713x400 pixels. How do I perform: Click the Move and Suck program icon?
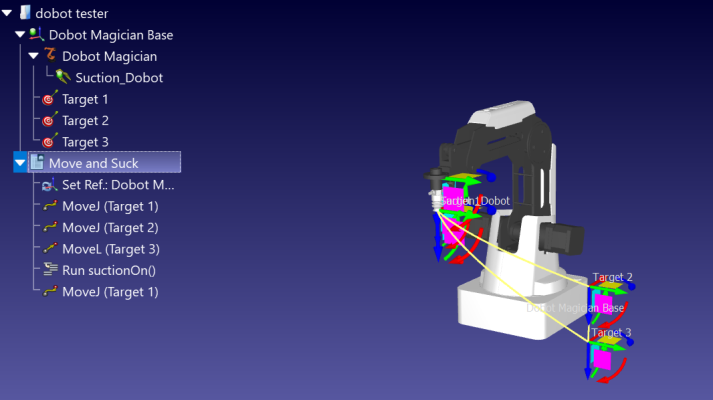point(37,162)
